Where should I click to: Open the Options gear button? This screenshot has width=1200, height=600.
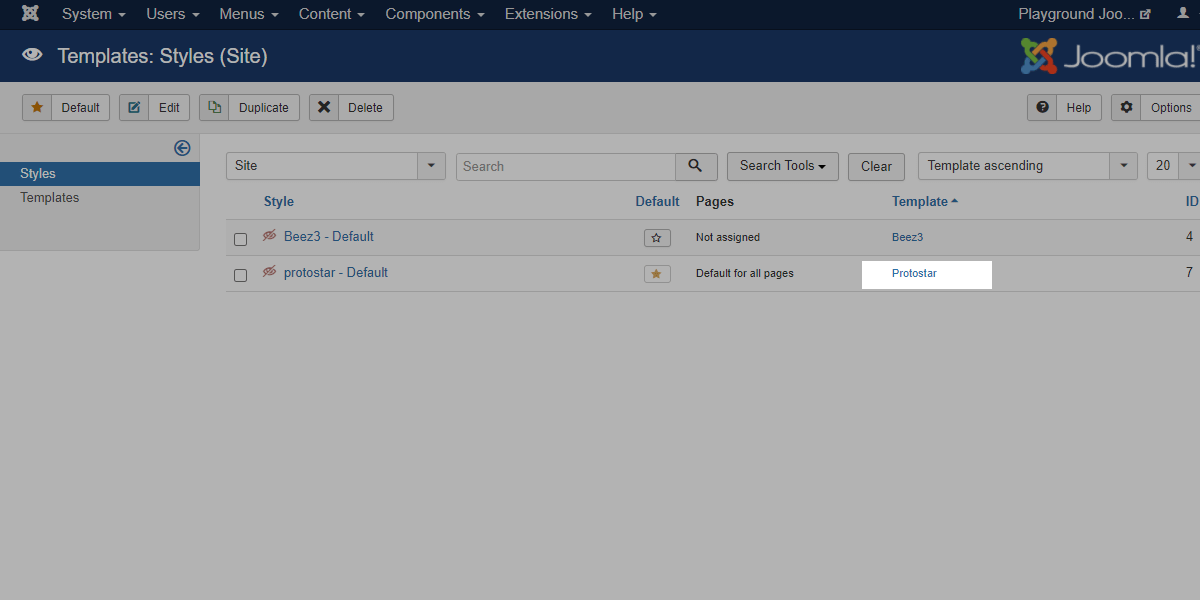click(x=1156, y=107)
